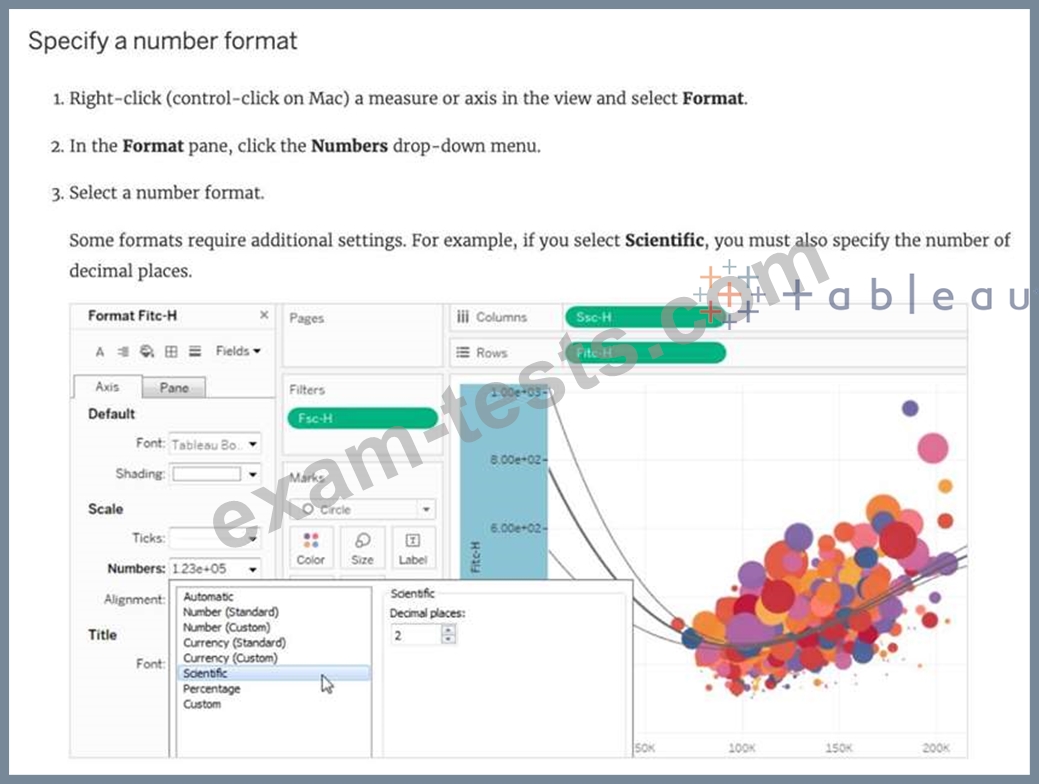
Task: Click the font formatting A icon
Action: click(100, 352)
